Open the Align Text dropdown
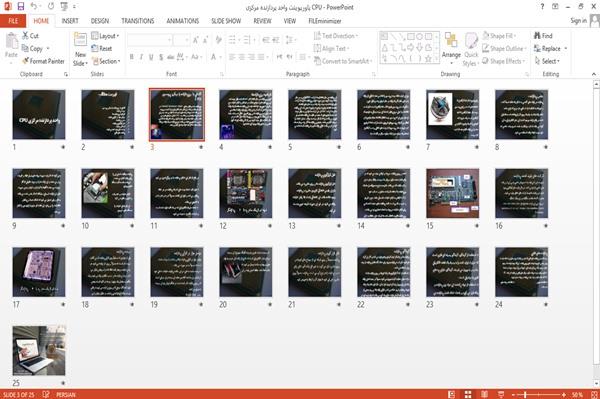 (332, 48)
